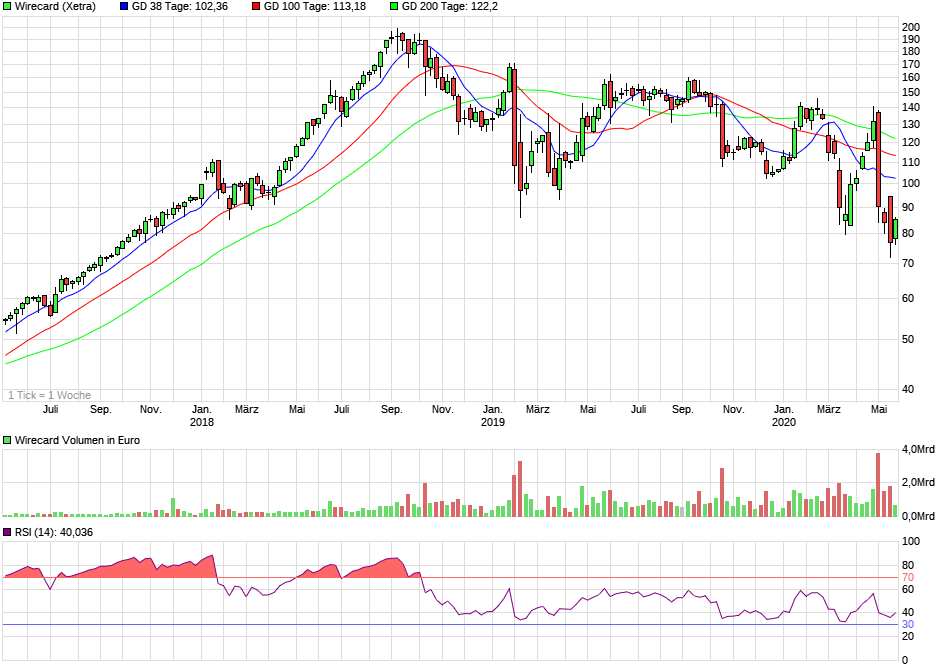Click the '110' price axis label

(x=911, y=162)
